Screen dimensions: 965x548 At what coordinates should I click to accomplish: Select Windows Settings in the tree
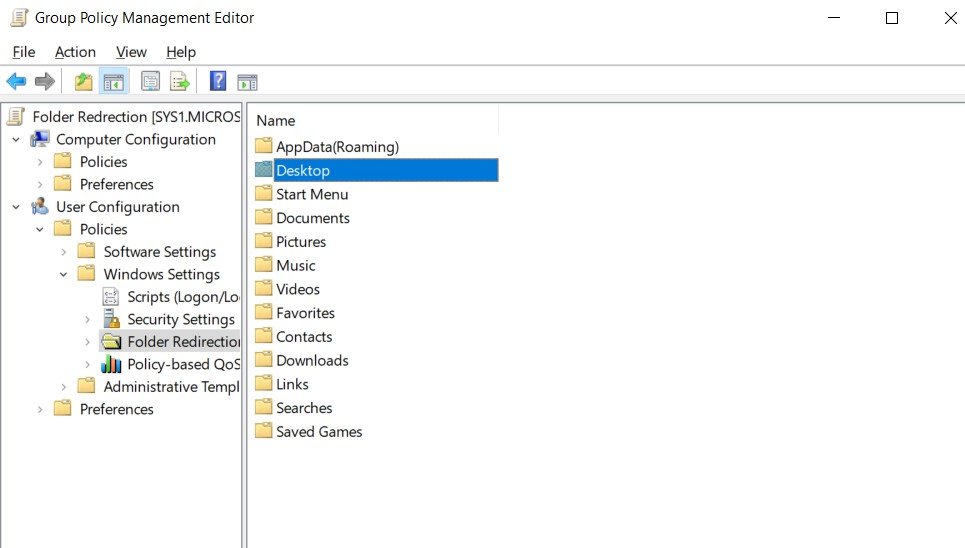click(x=161, y=274)
